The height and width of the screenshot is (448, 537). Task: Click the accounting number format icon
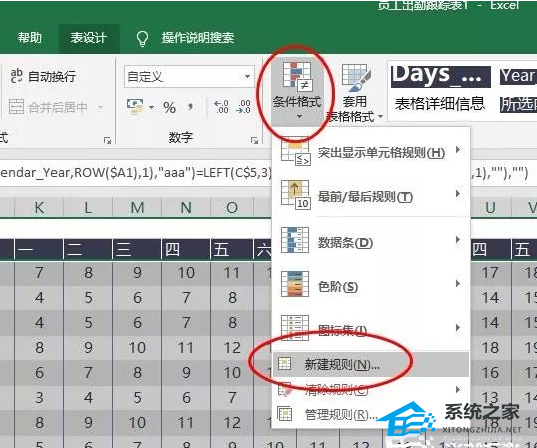click(135, 107)
